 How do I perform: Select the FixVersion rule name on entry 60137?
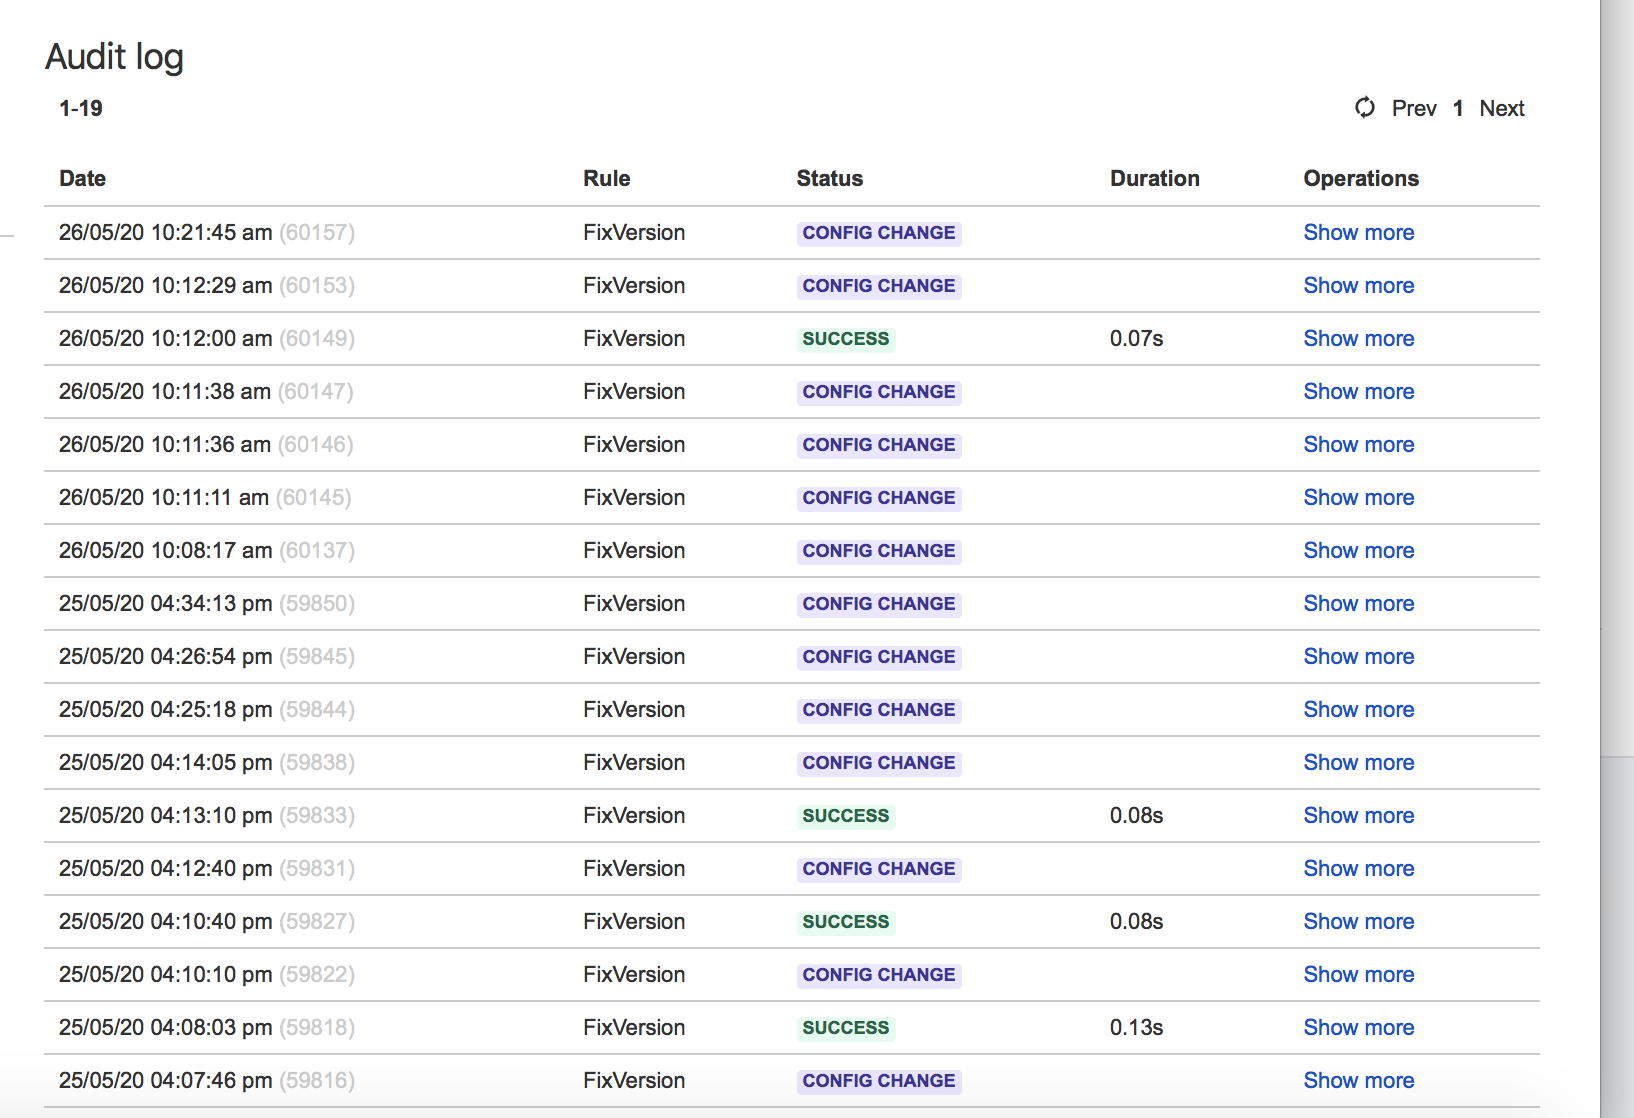[x=633, y=550]
